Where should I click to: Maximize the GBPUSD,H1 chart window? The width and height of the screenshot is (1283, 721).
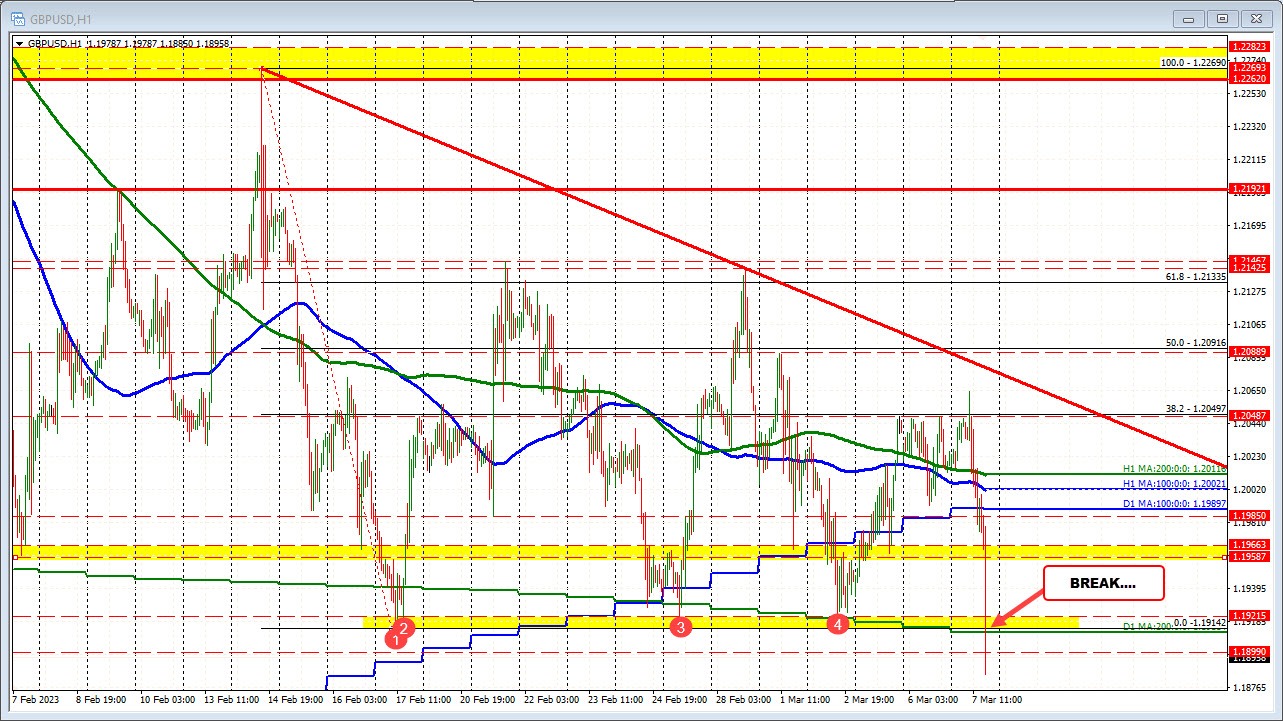click(x=1223, y=17)
